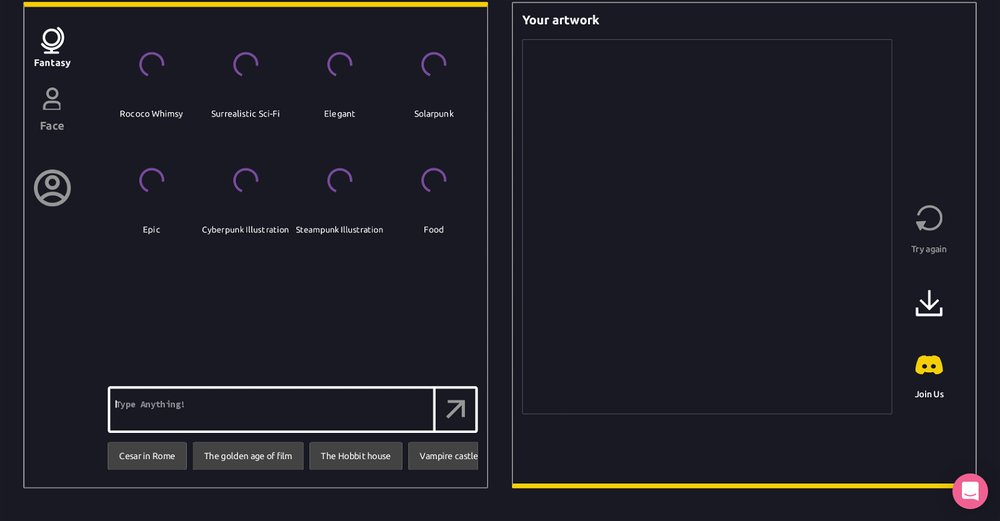
Task: Submit prompt with the arrow icon
Action: click(x=455, y=409)
